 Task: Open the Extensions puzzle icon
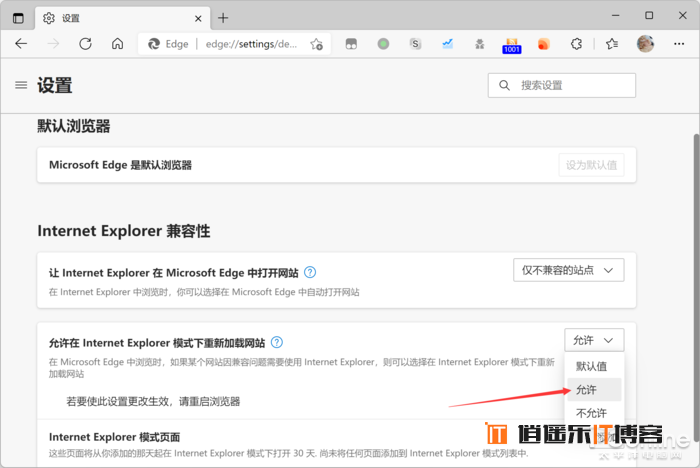point(576,44)
